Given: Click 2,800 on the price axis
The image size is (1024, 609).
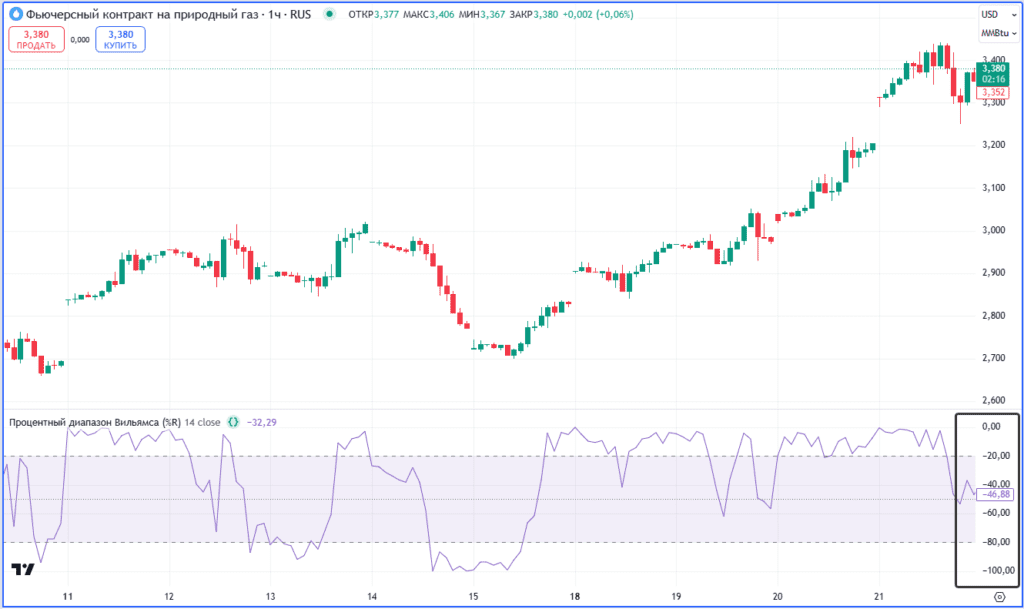Looking at the screenshot, I should coord(993,316).
